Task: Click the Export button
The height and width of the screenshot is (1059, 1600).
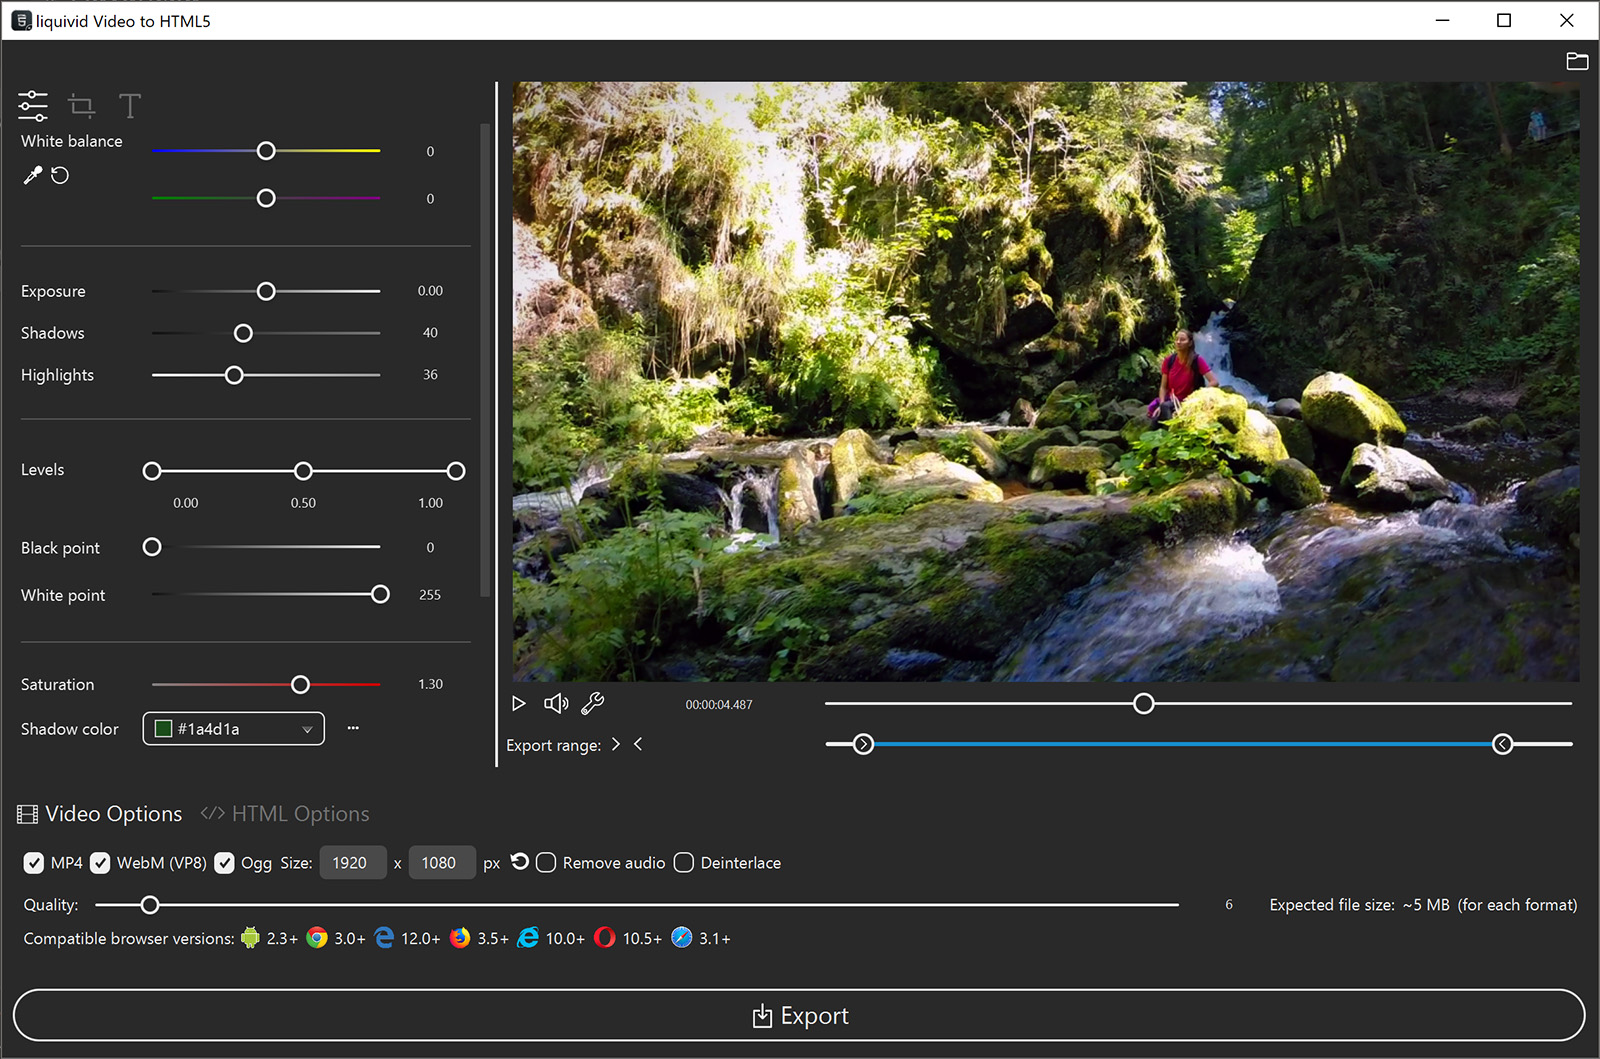Action: point(800,1015)
